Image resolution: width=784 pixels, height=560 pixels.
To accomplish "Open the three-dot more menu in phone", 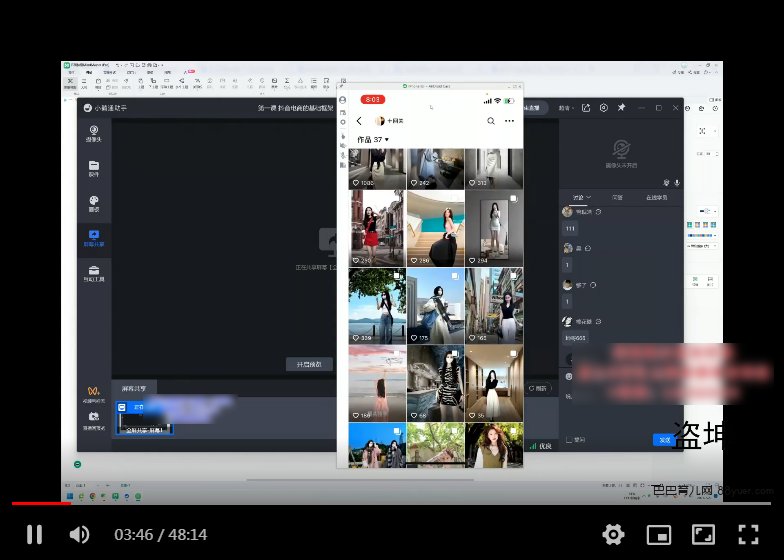I will pyautogui.click(x=510, y=121).
